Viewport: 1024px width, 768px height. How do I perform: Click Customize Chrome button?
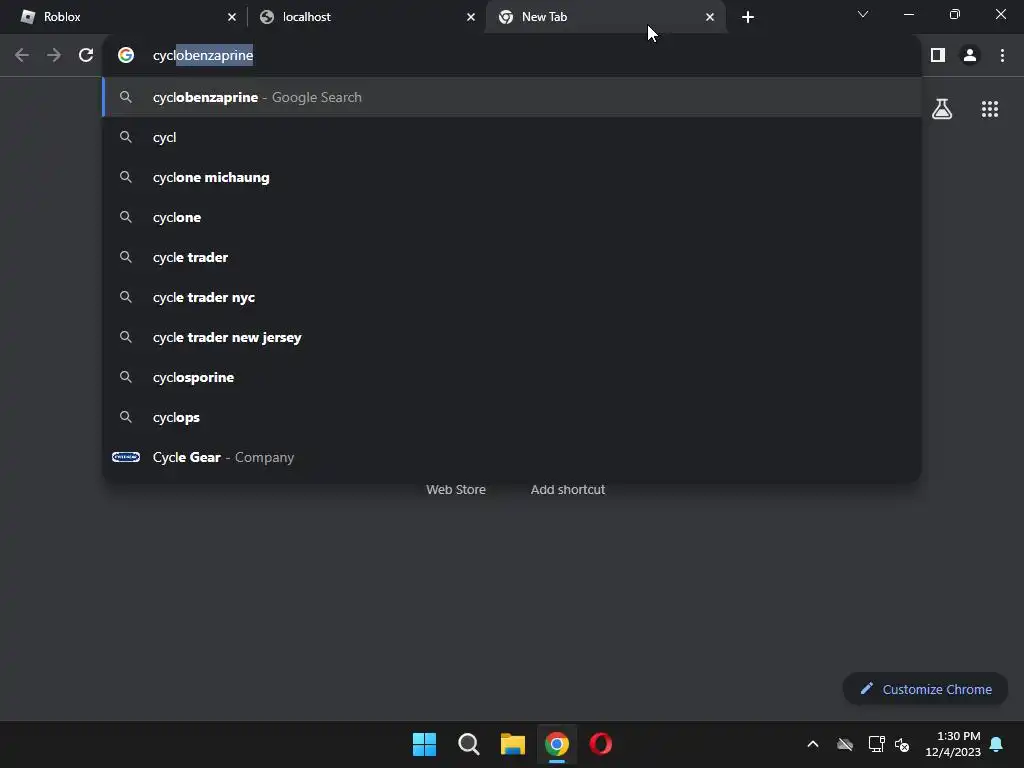[925, 689]
